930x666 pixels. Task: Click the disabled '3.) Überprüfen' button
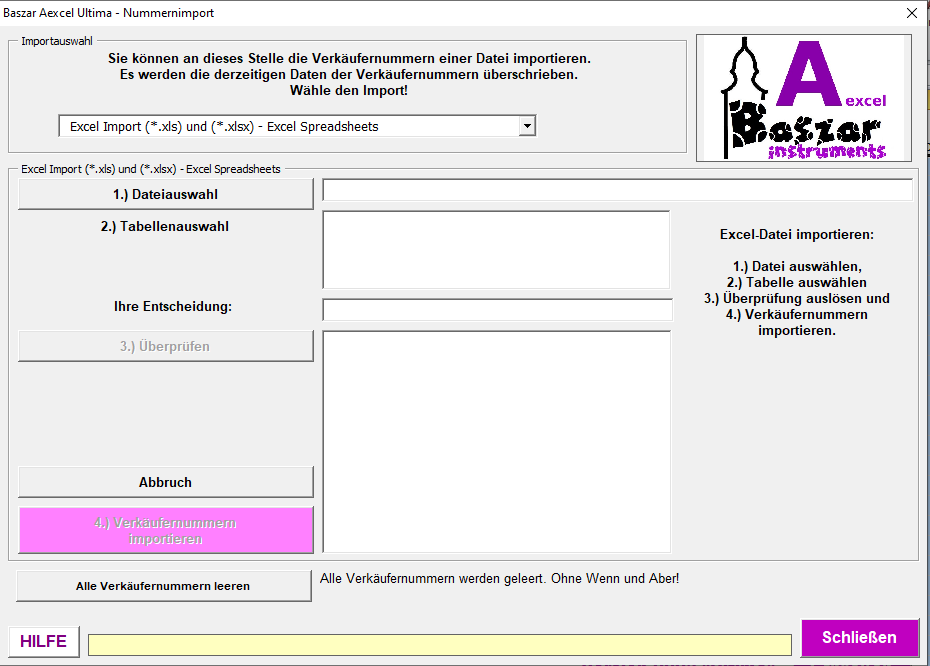165,346
